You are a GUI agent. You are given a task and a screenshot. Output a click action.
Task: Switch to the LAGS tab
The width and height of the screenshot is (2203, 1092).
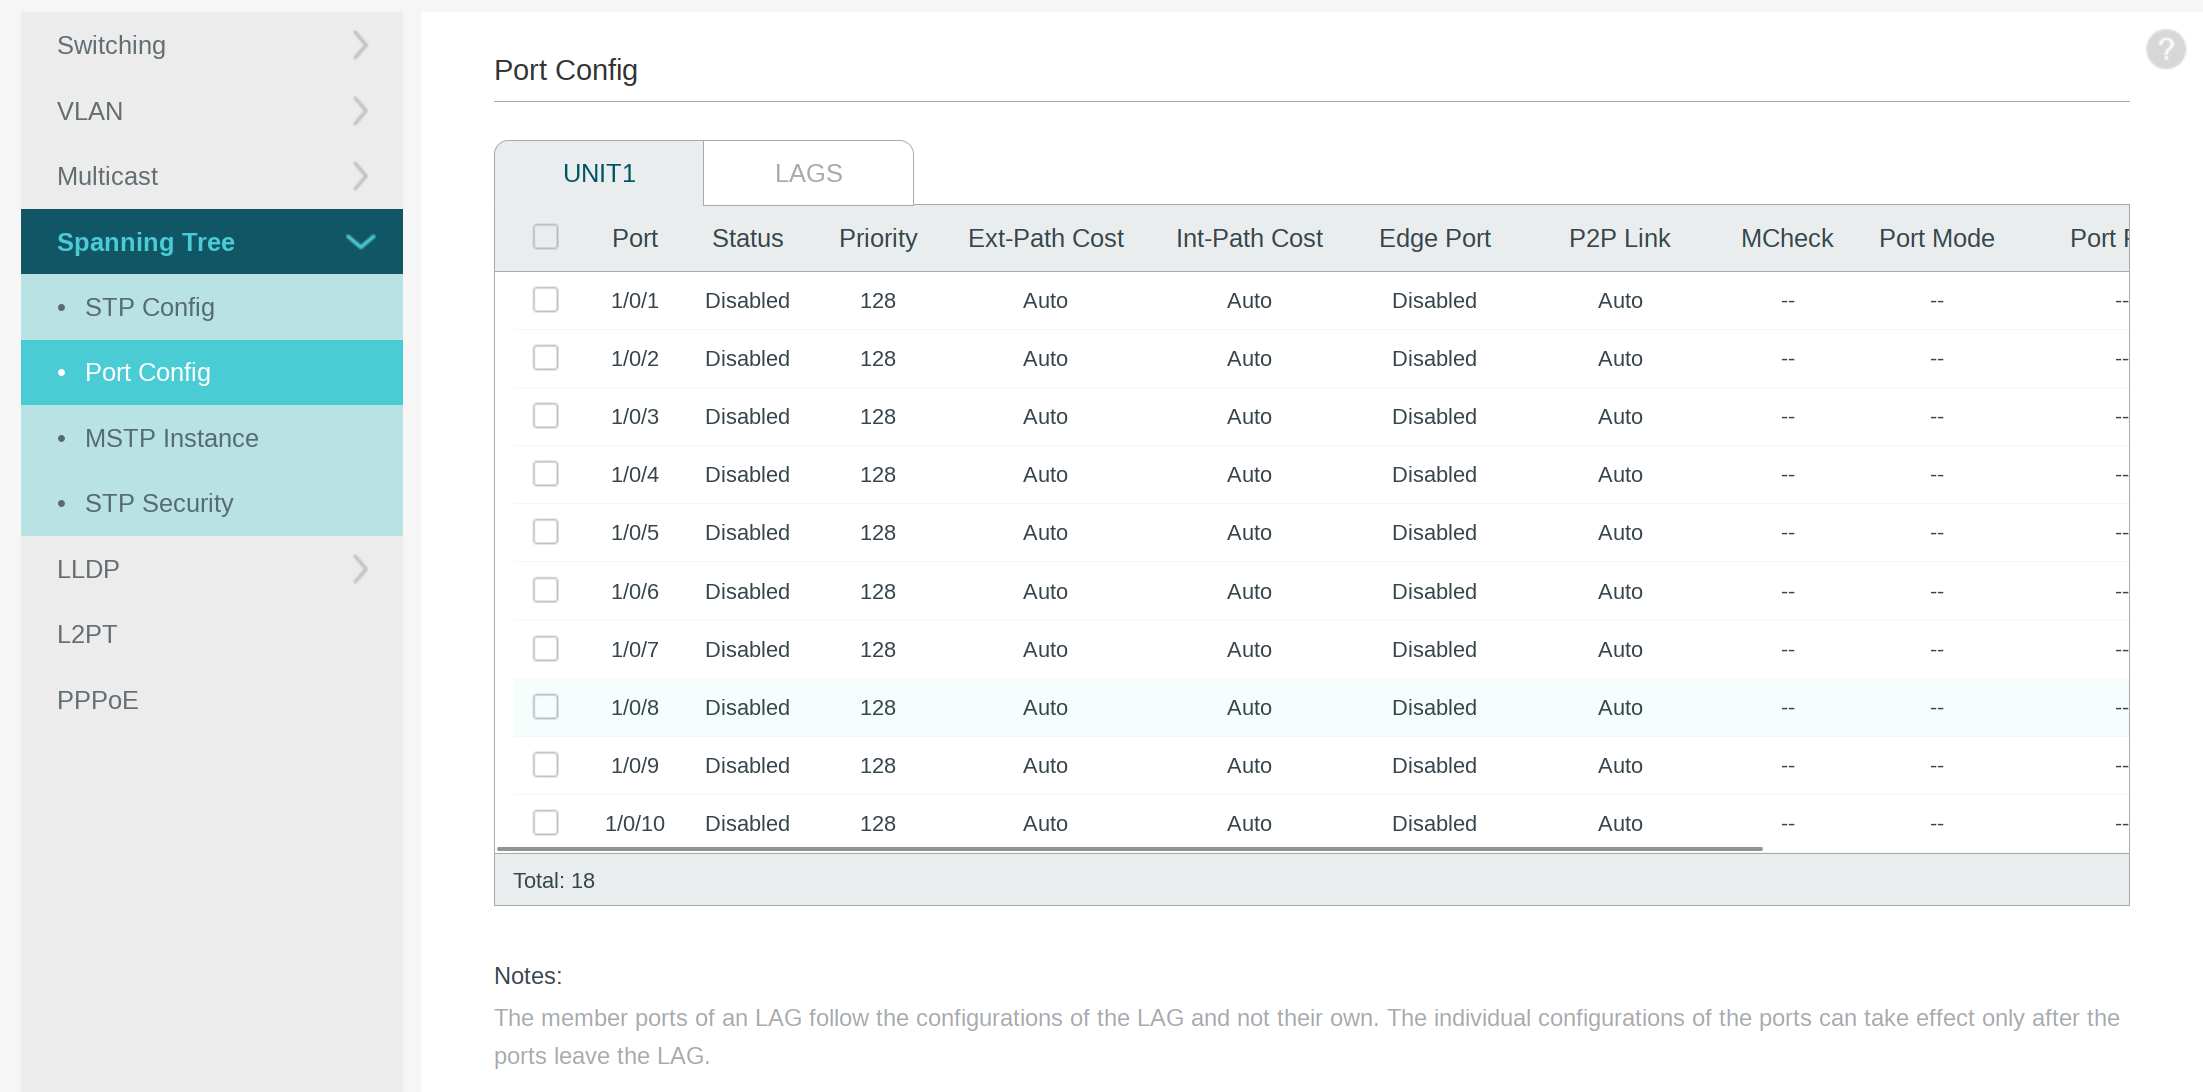tap(808, 173)
